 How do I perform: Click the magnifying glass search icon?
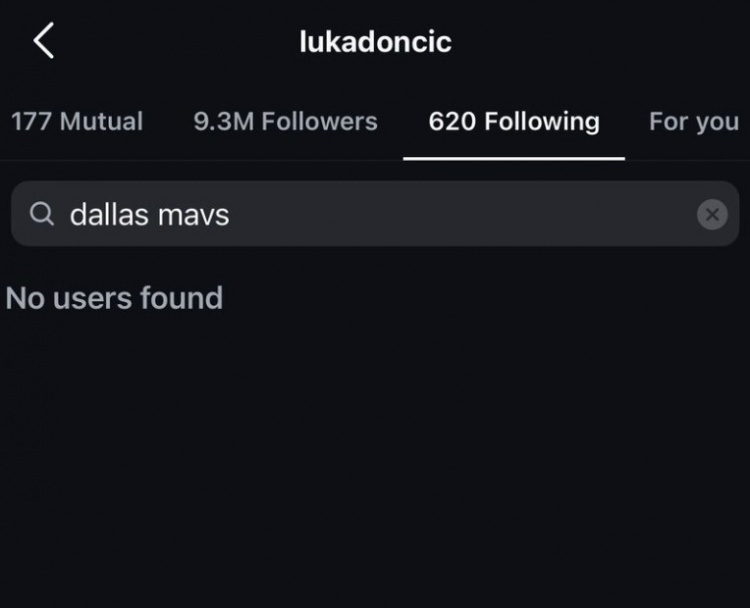41,214
